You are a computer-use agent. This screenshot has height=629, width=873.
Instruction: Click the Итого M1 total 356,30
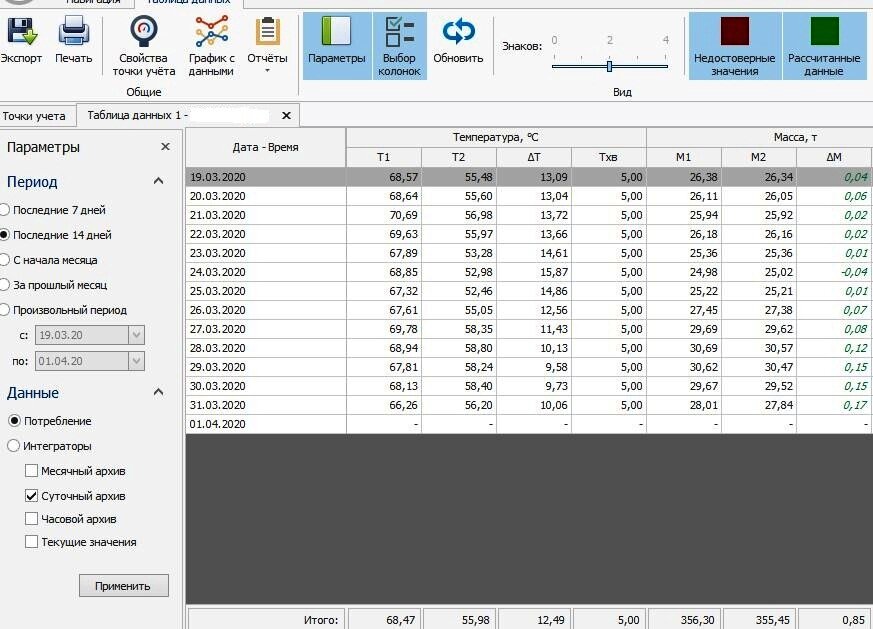pos(684,620)
